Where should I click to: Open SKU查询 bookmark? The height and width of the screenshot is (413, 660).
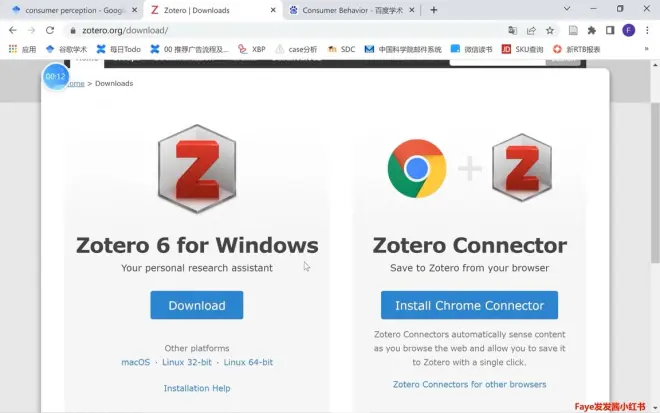[522, 49]
